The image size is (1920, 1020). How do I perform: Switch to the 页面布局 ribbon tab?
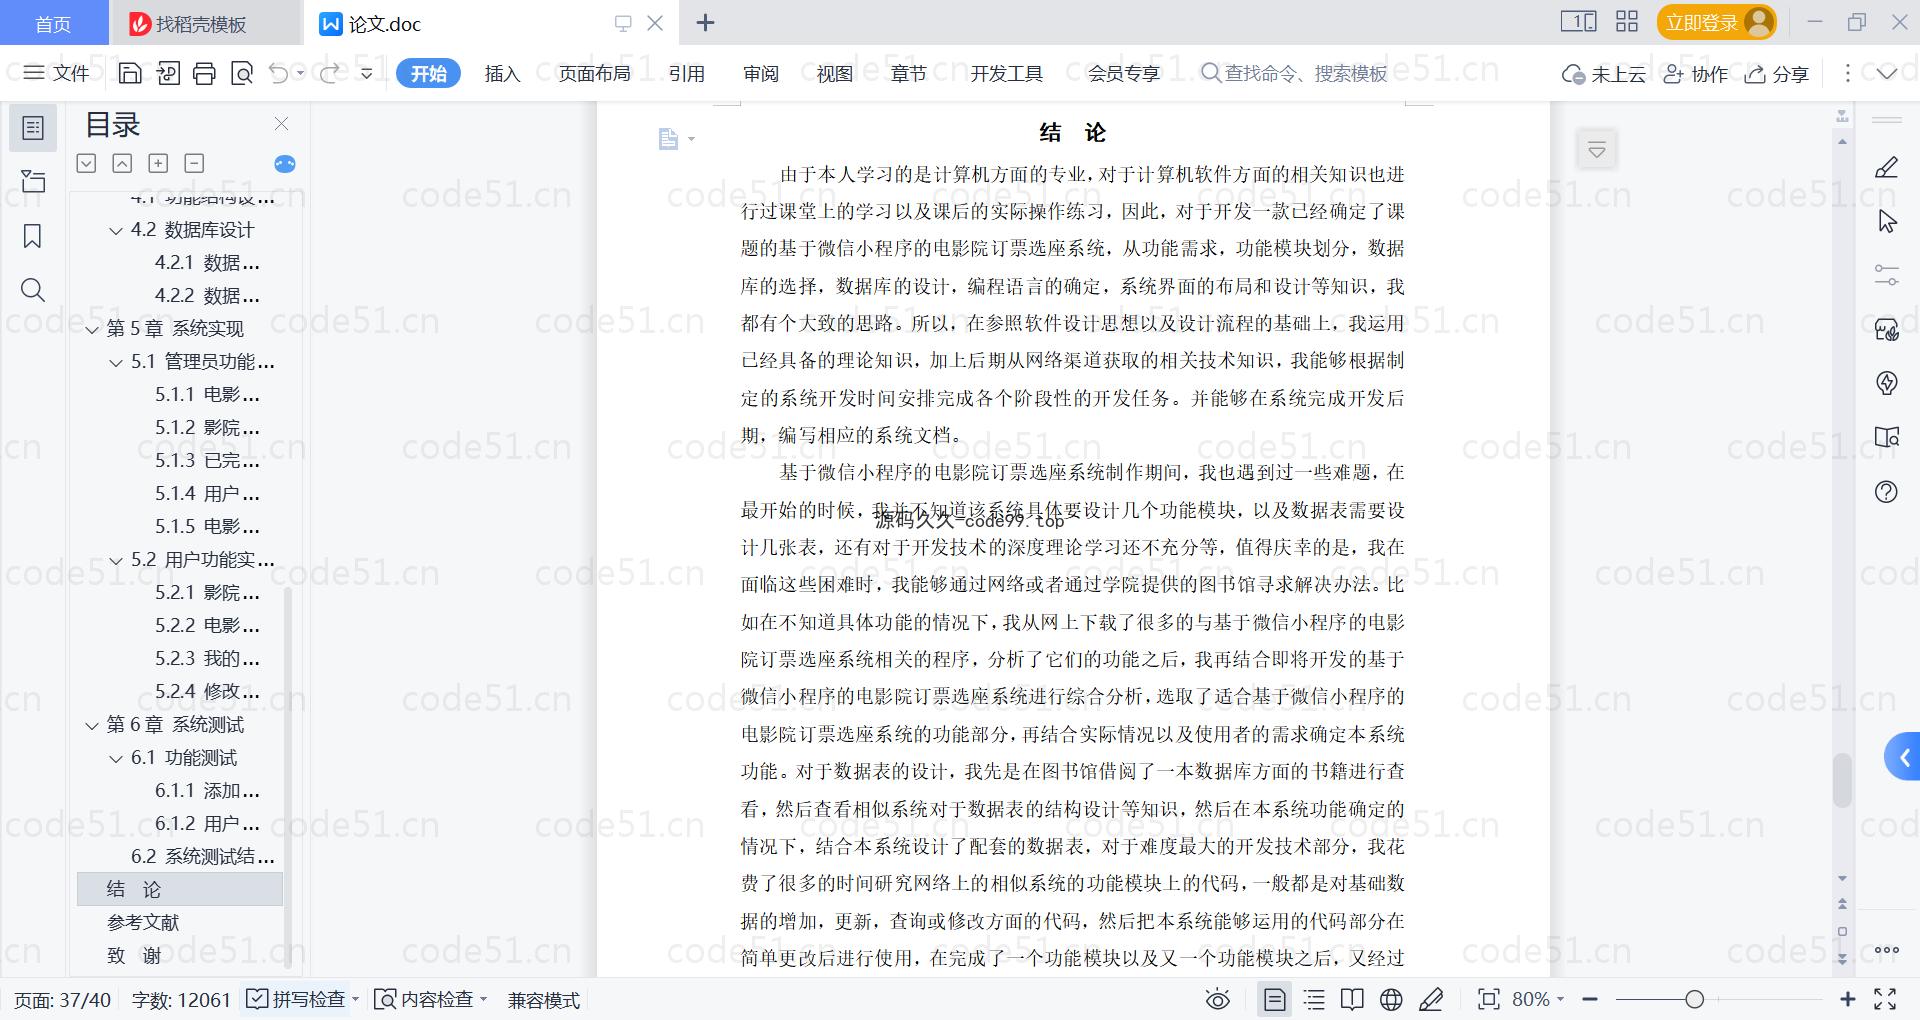pyautogui.click(x=594, y=73)
